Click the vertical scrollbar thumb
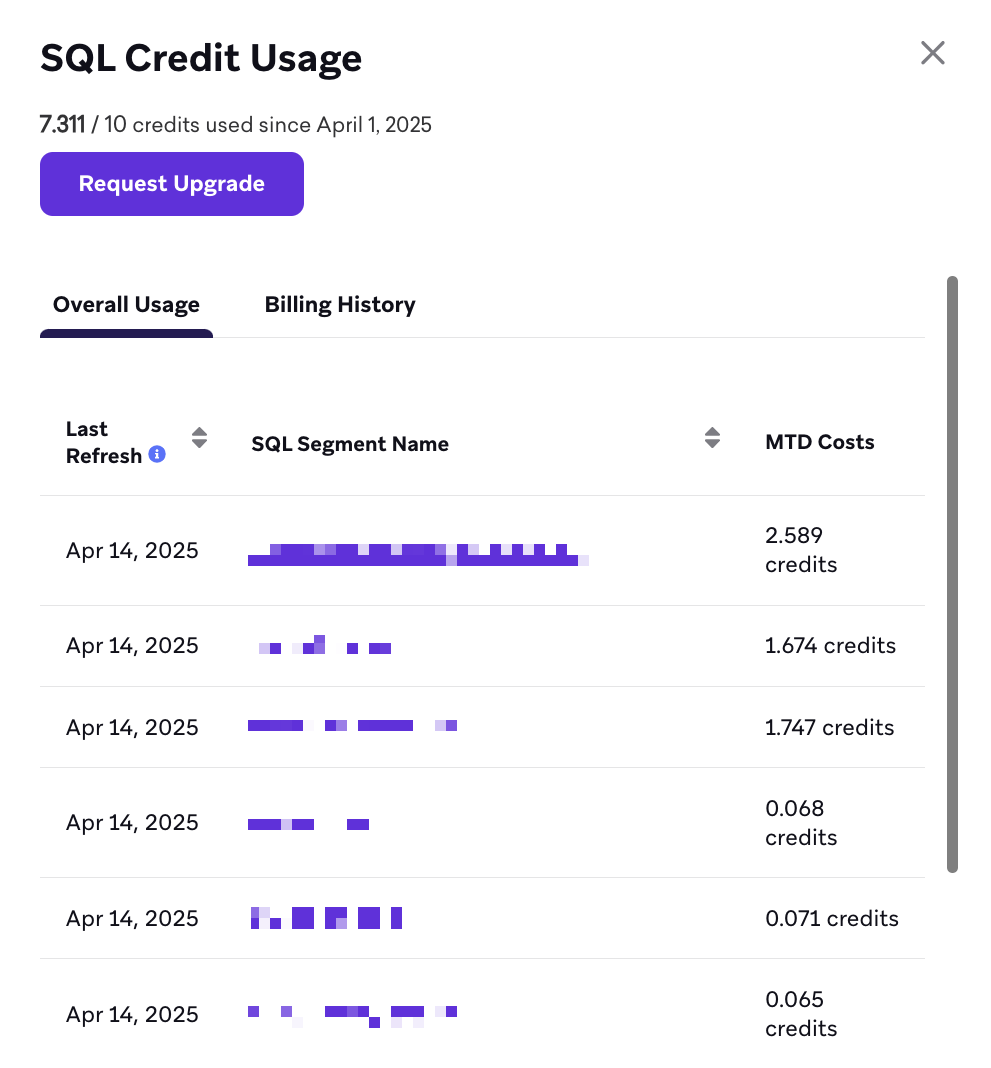 point(952,574)
